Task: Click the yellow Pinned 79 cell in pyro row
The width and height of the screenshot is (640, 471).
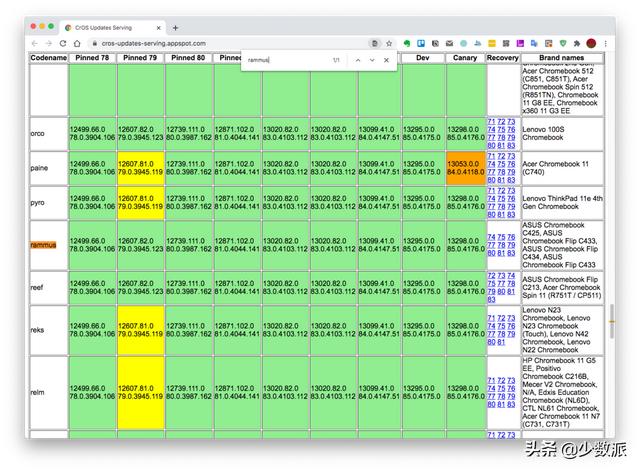Action: click(x=141, y=203)
